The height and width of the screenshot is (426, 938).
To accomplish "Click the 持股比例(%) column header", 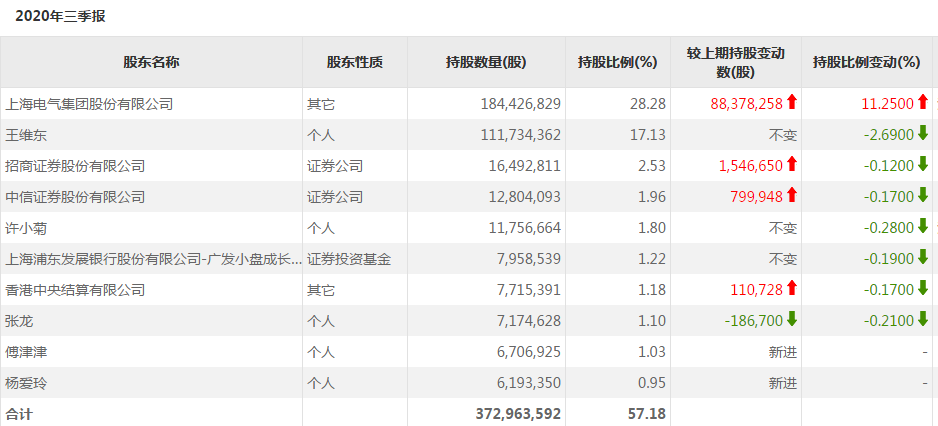I will [617, 62].
